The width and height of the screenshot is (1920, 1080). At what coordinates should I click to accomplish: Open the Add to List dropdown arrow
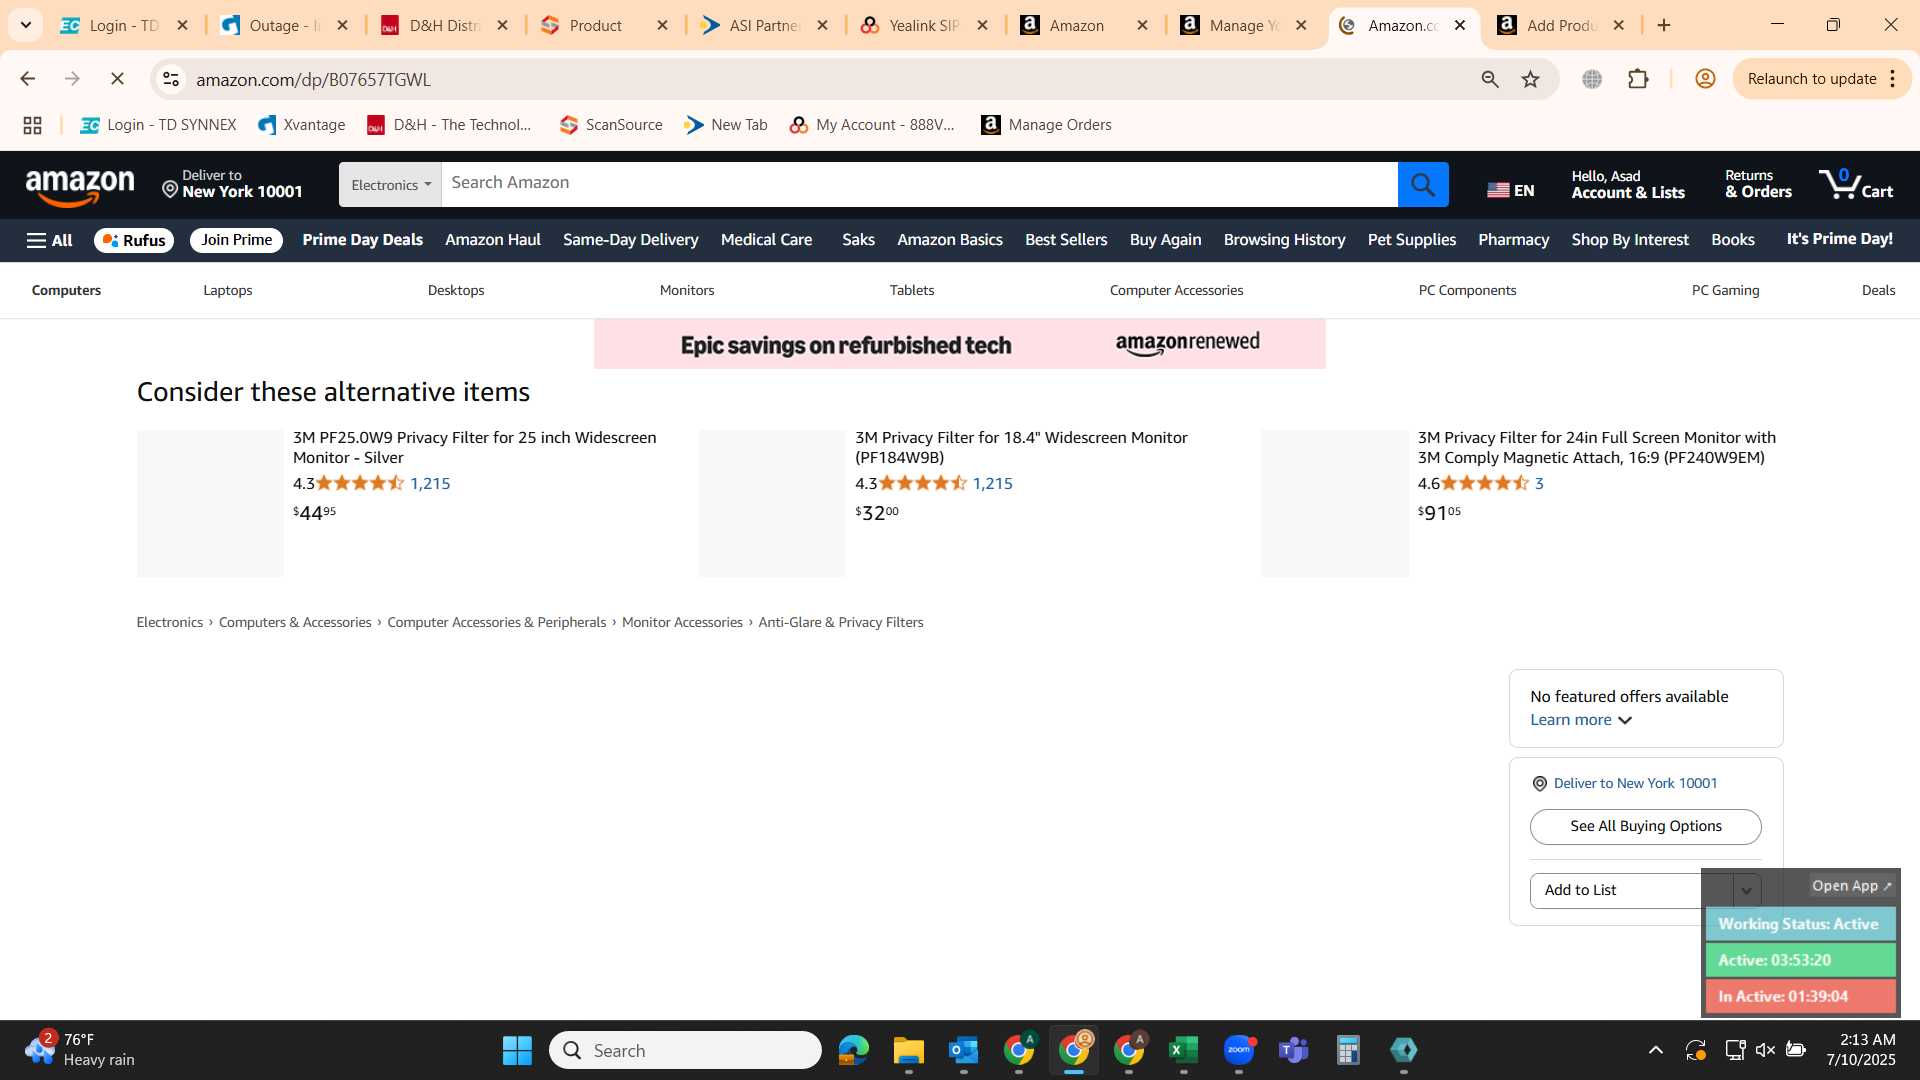(1746, 891)
